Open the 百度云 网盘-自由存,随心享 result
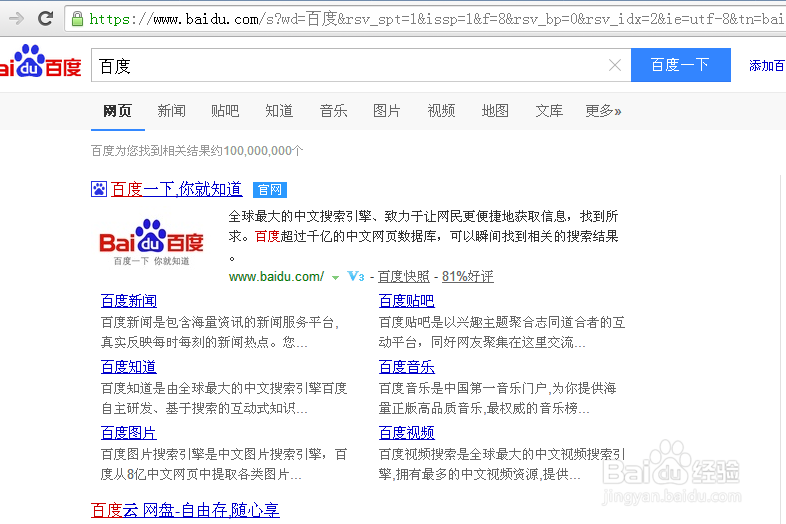Viewport: 786px width, 524px height. 185,510
